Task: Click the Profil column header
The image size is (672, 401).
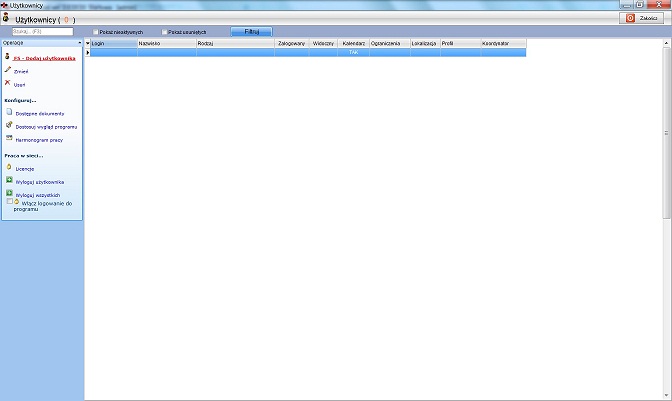Action: click(x=461, y=43)
